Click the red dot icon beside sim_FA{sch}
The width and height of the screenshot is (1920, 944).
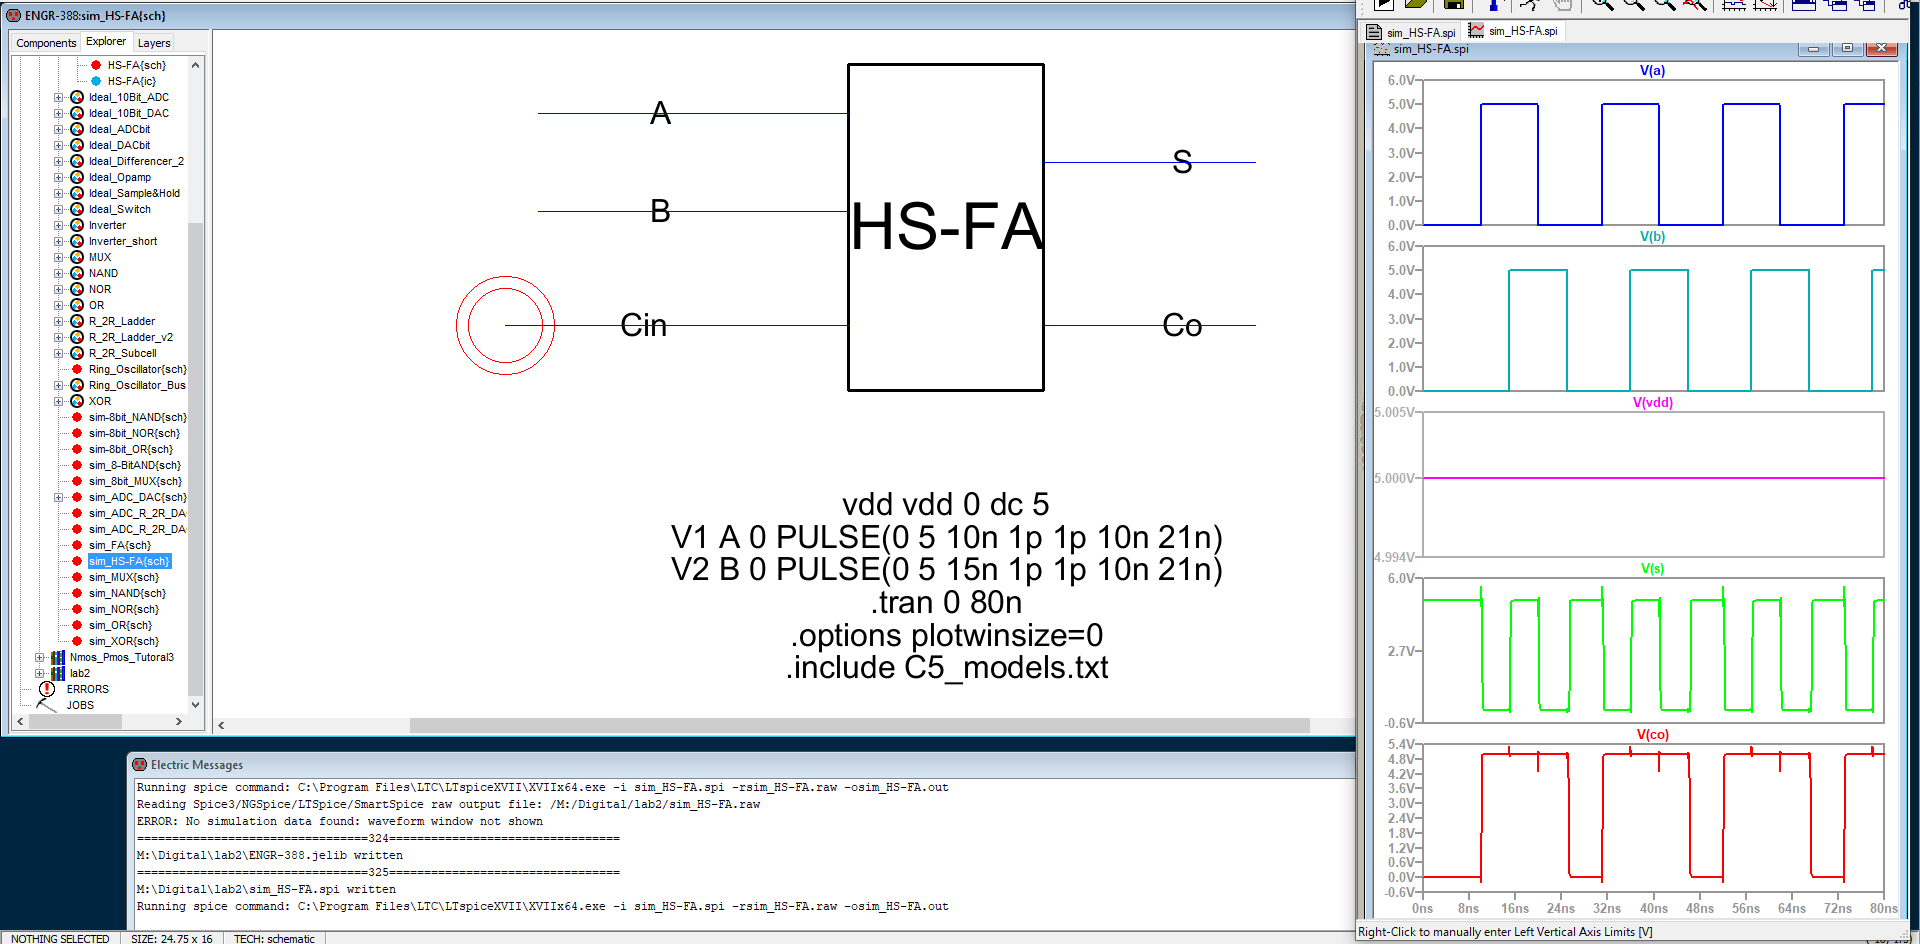click(x=77, y=545)
